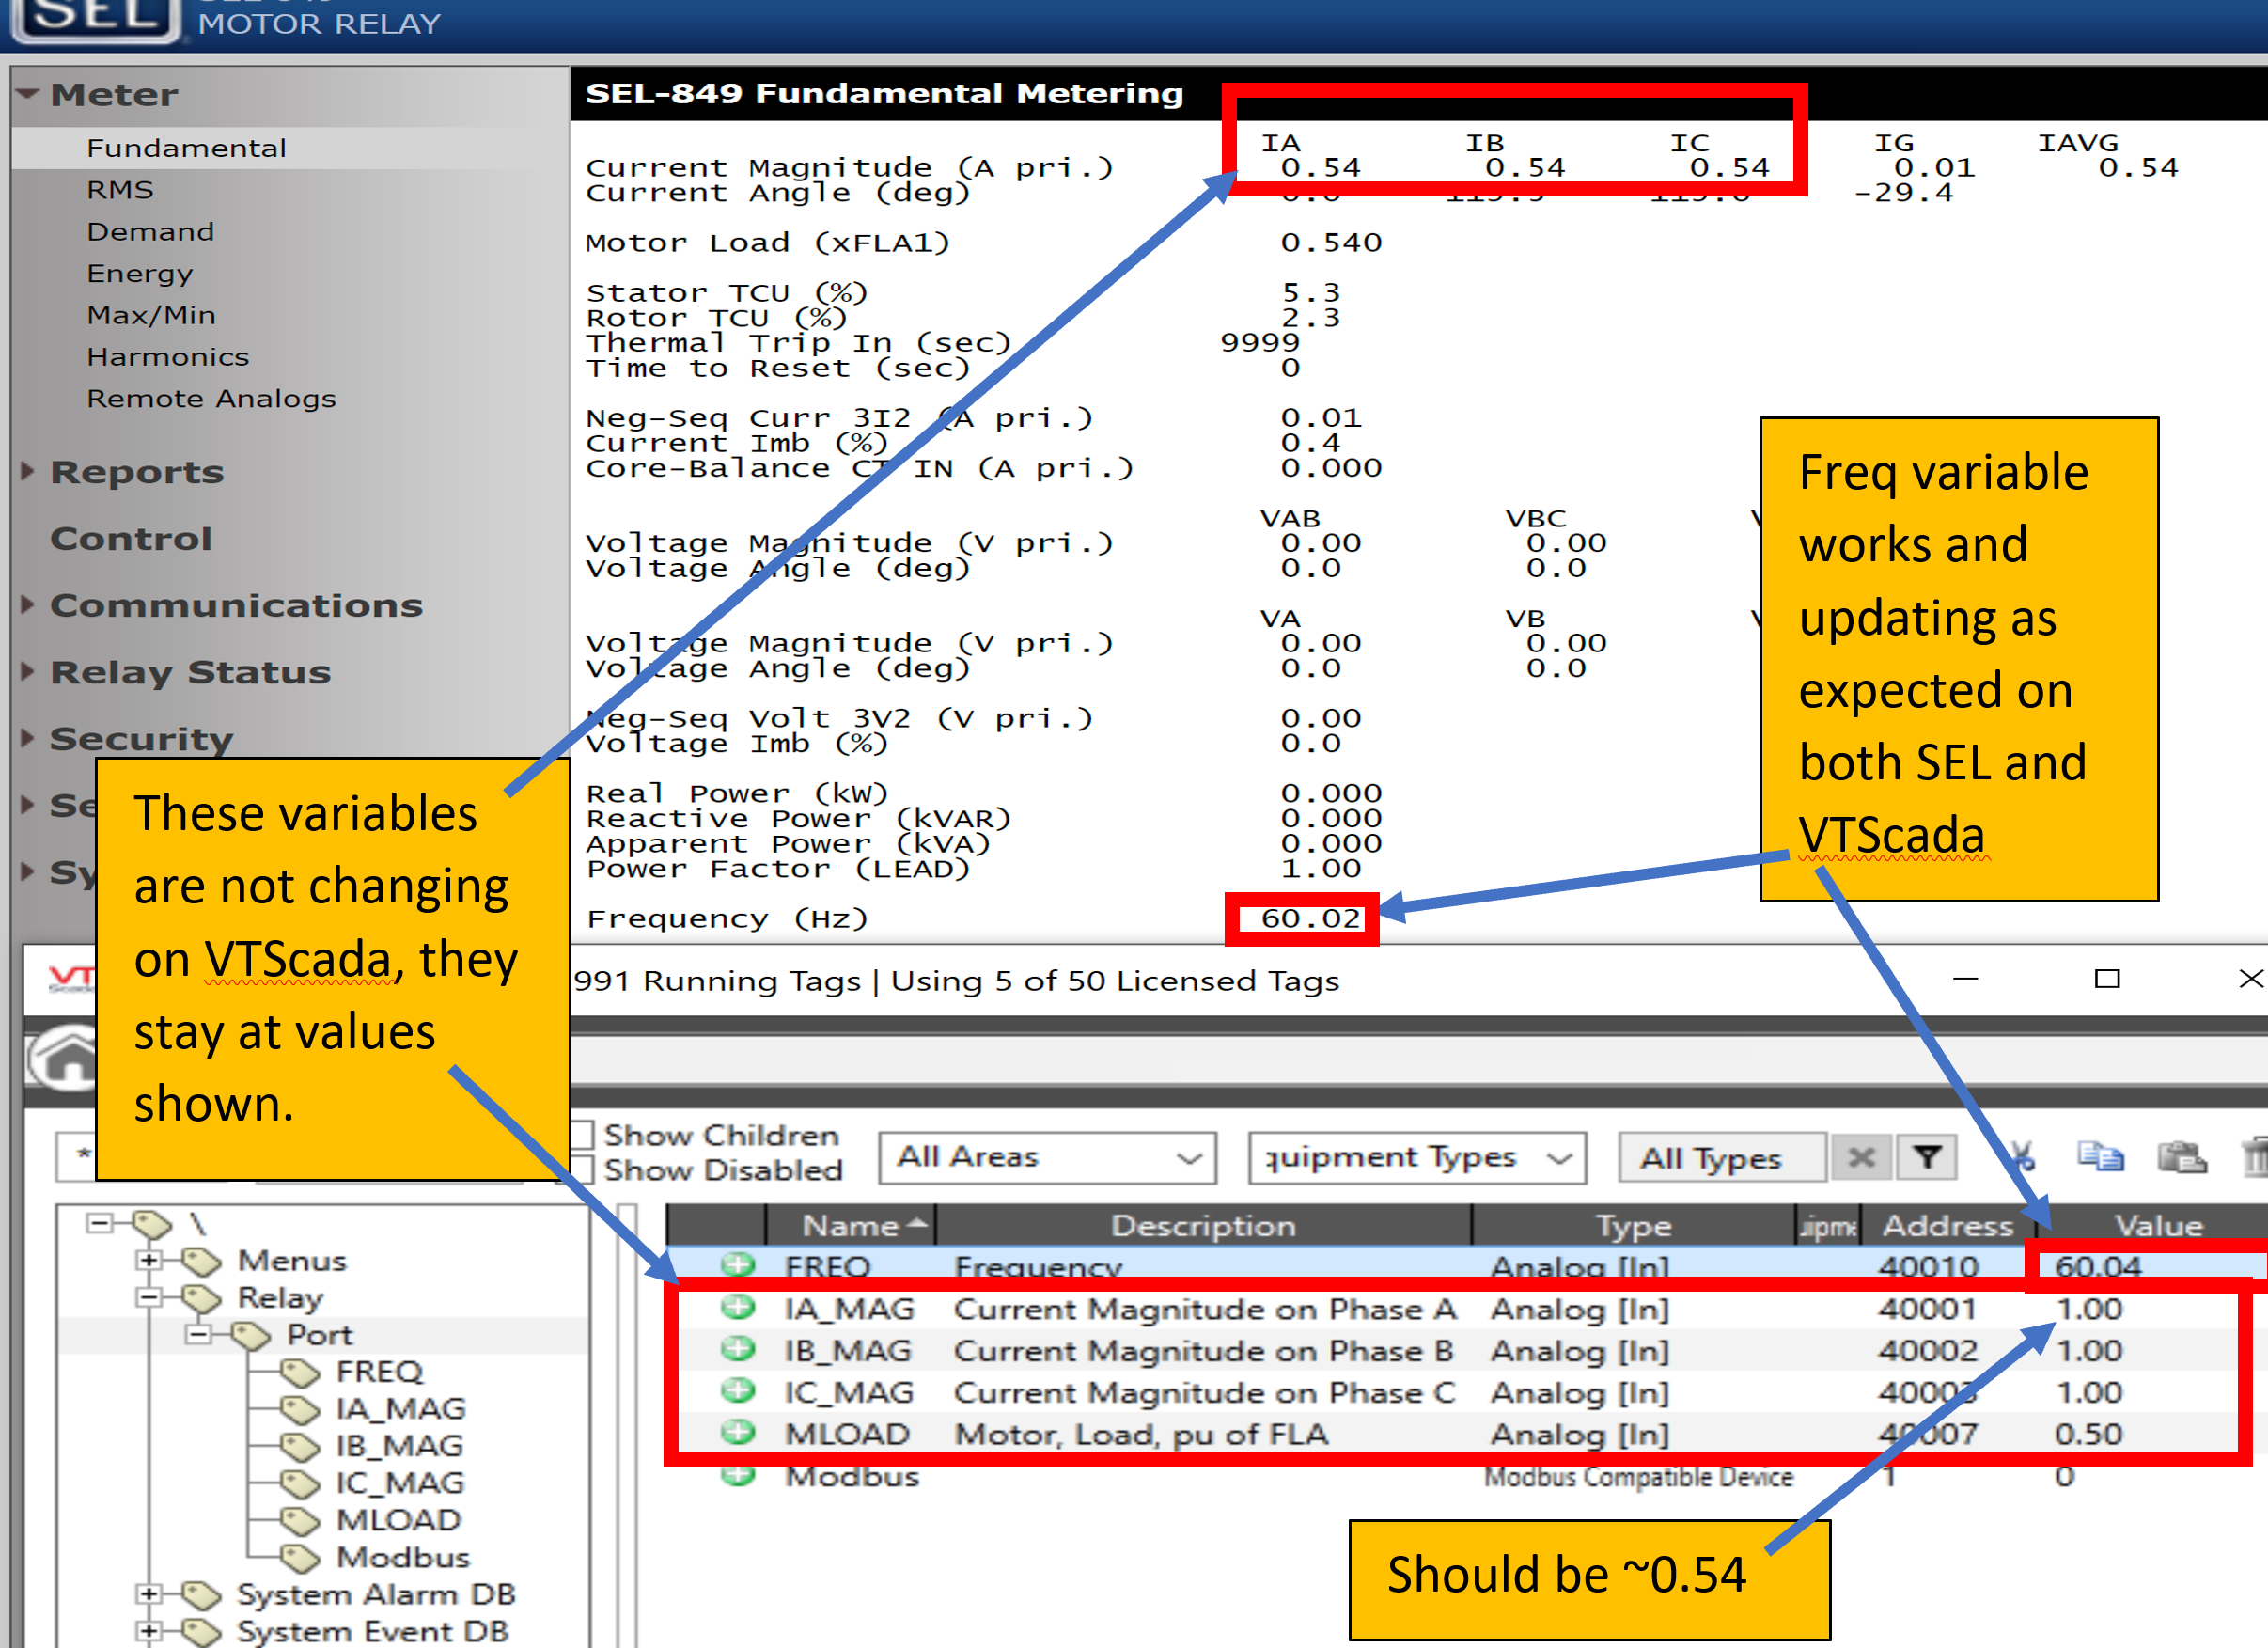Sort by the Name column header

(x=850, y=1225)
